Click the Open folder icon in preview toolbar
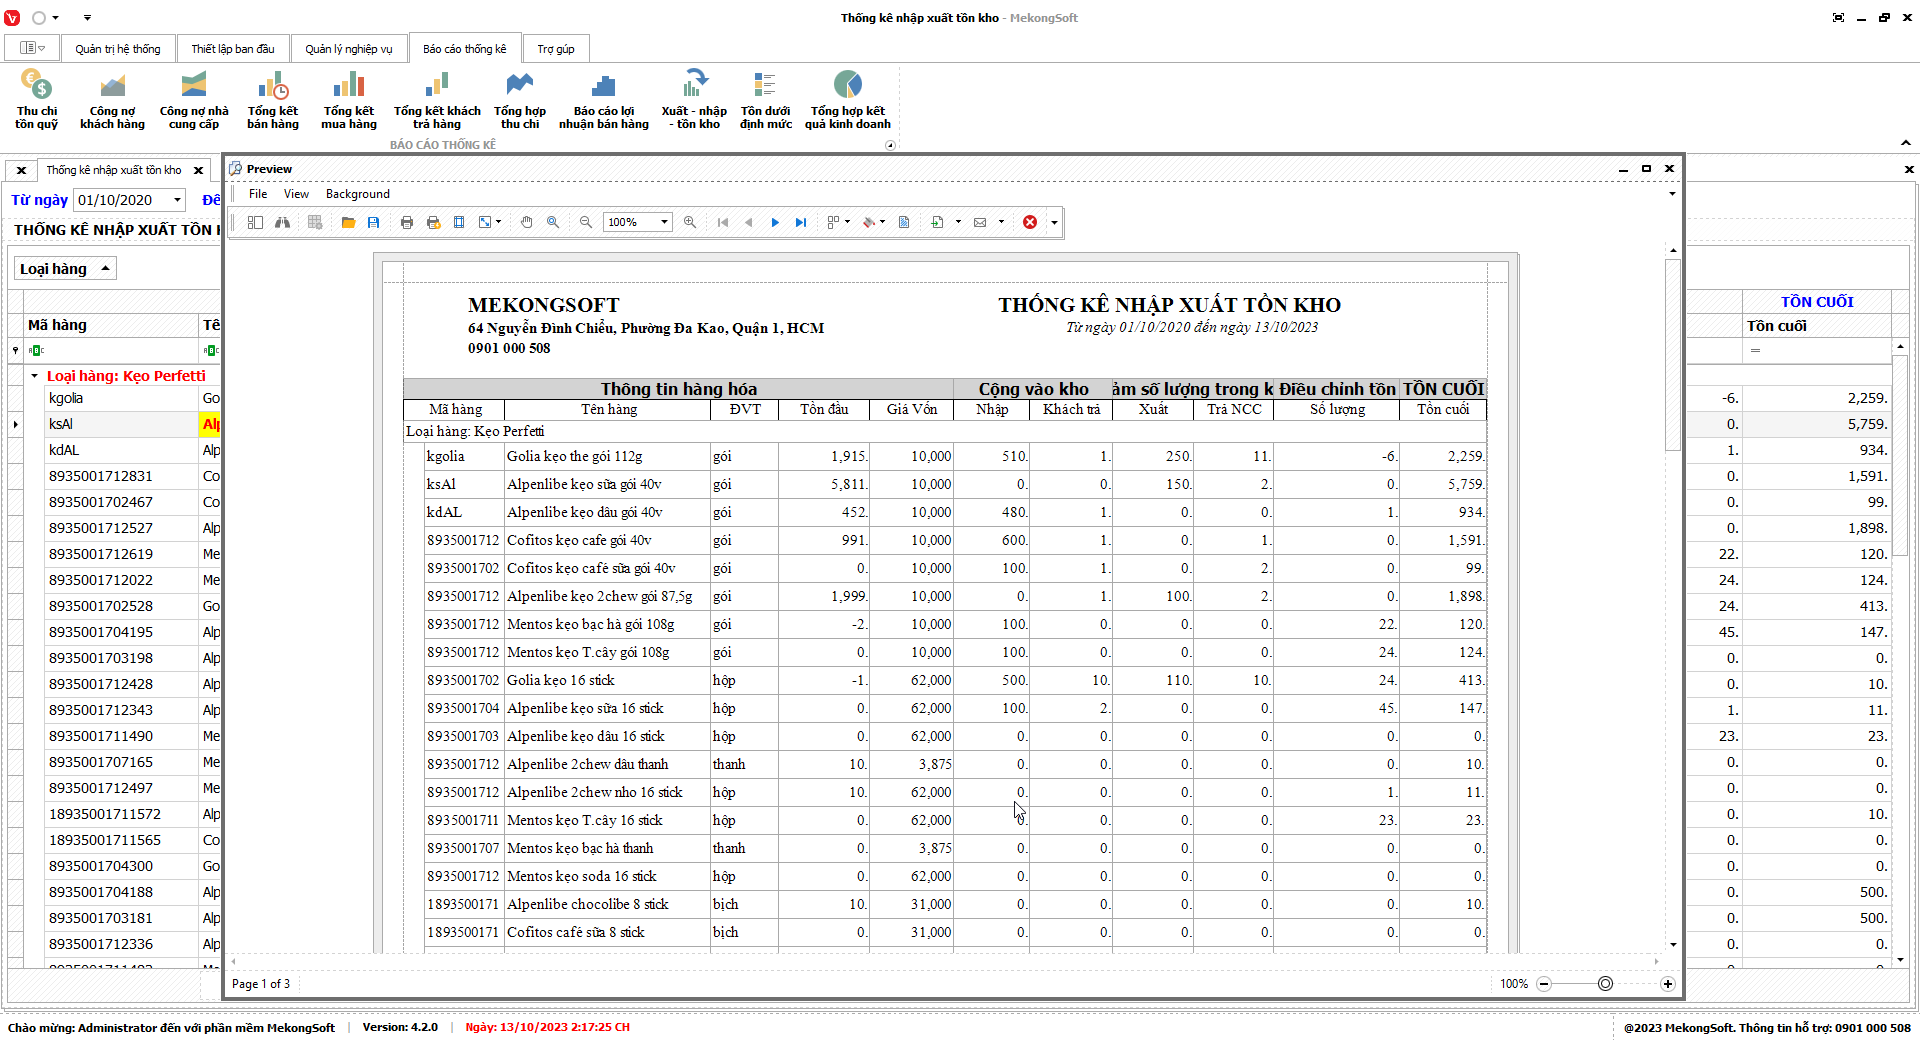This screenshot has height=1040, width=1920. pos(348,222)
